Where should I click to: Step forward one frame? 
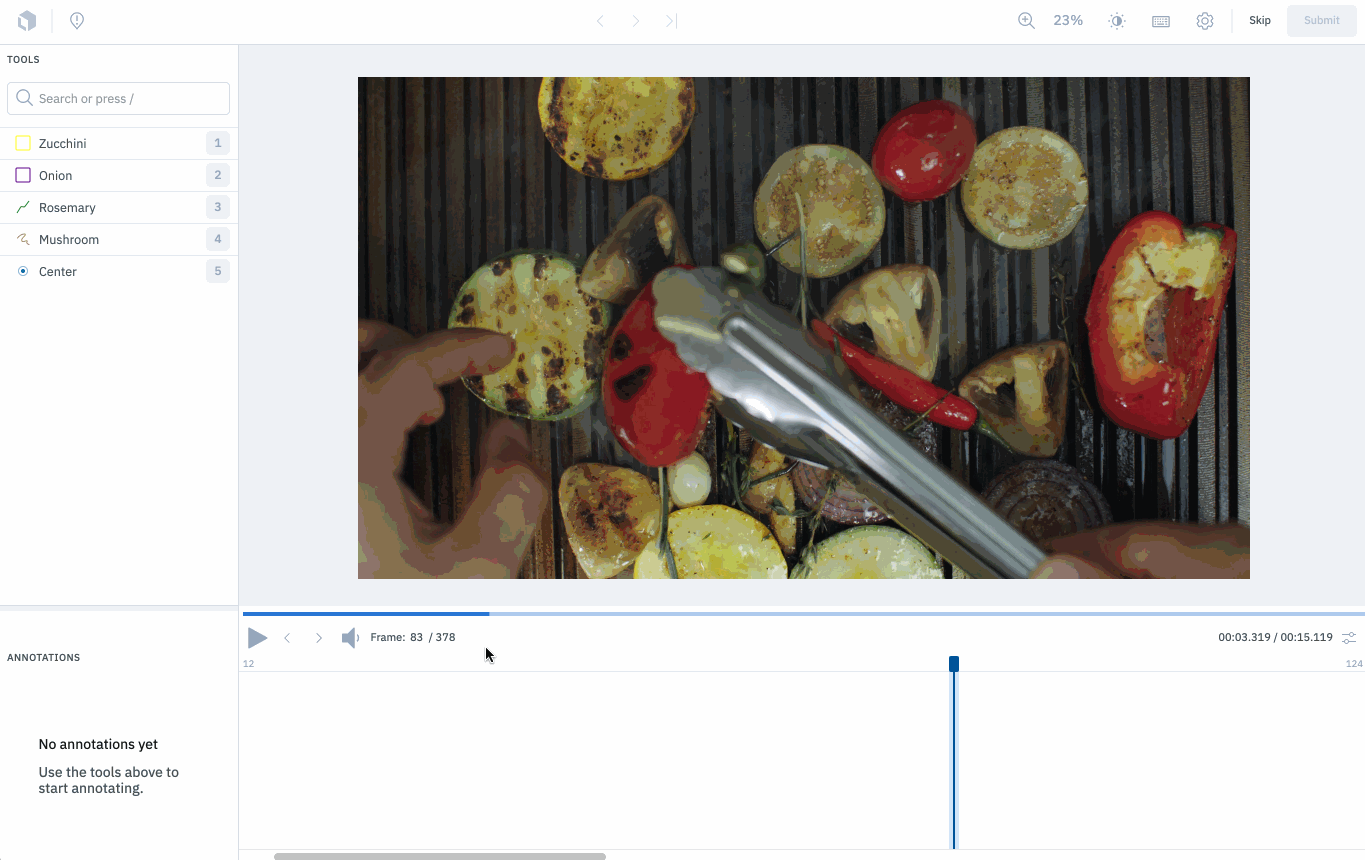click(x=319, y=637)
